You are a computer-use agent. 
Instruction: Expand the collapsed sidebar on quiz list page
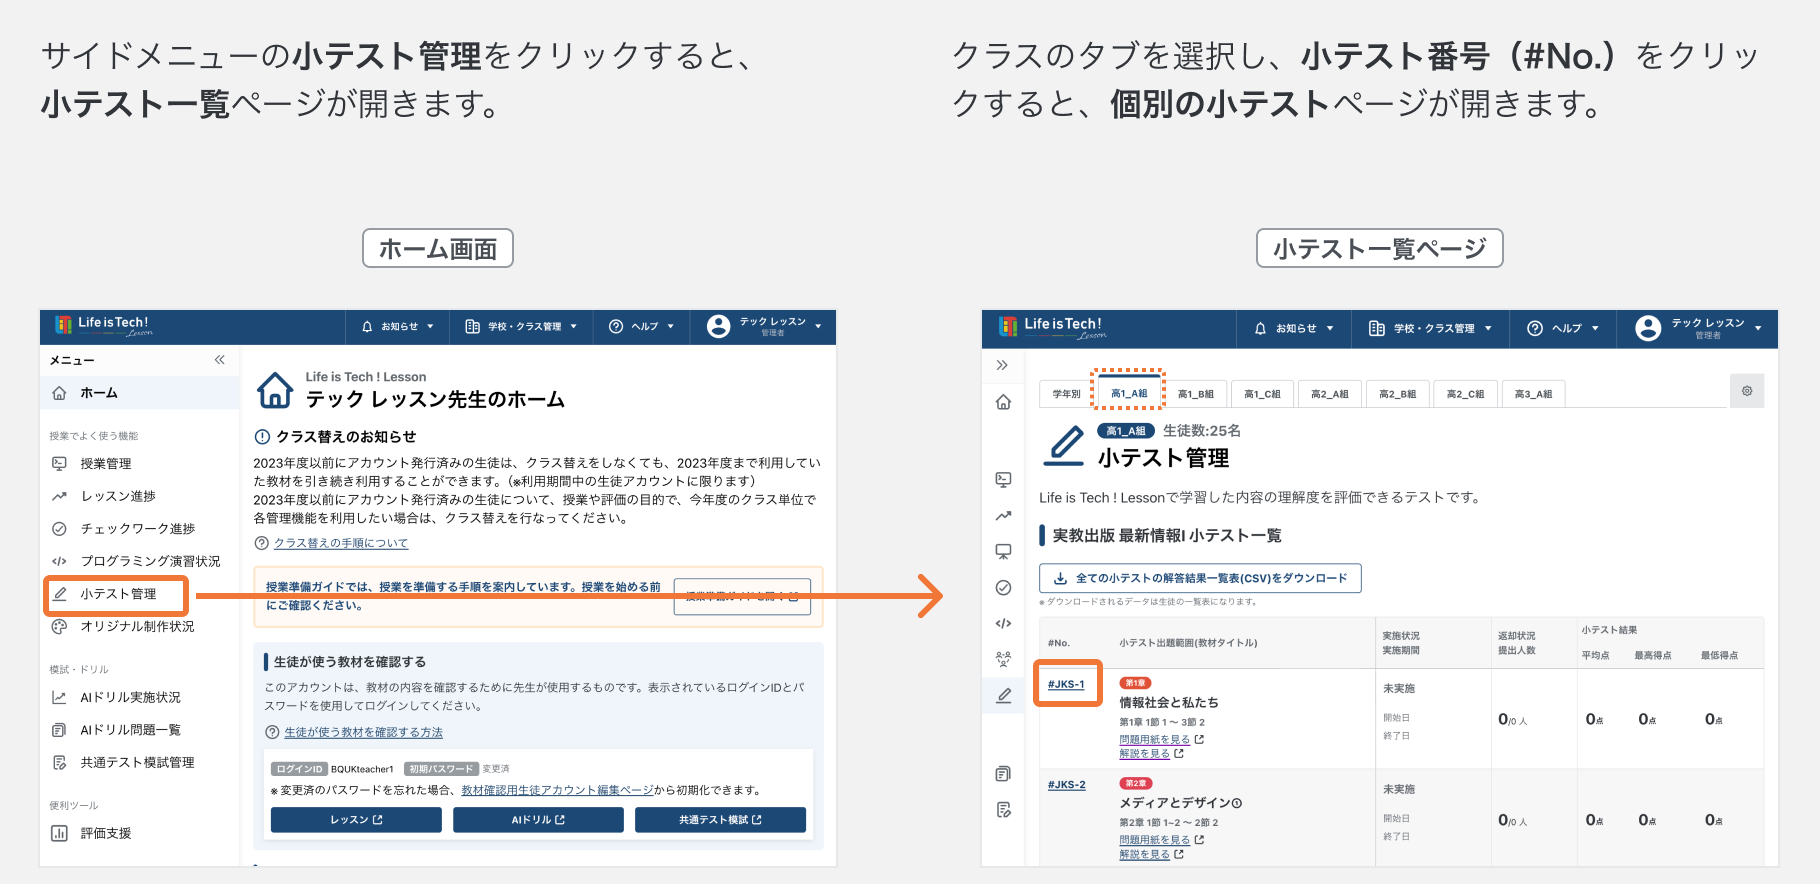[x=1003, y=365]
